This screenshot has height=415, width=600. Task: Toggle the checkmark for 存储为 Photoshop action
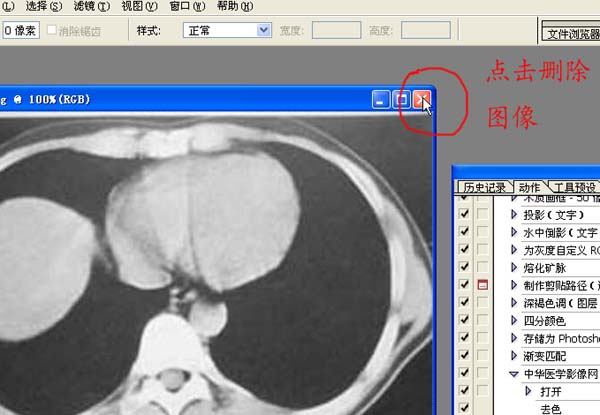464,337
